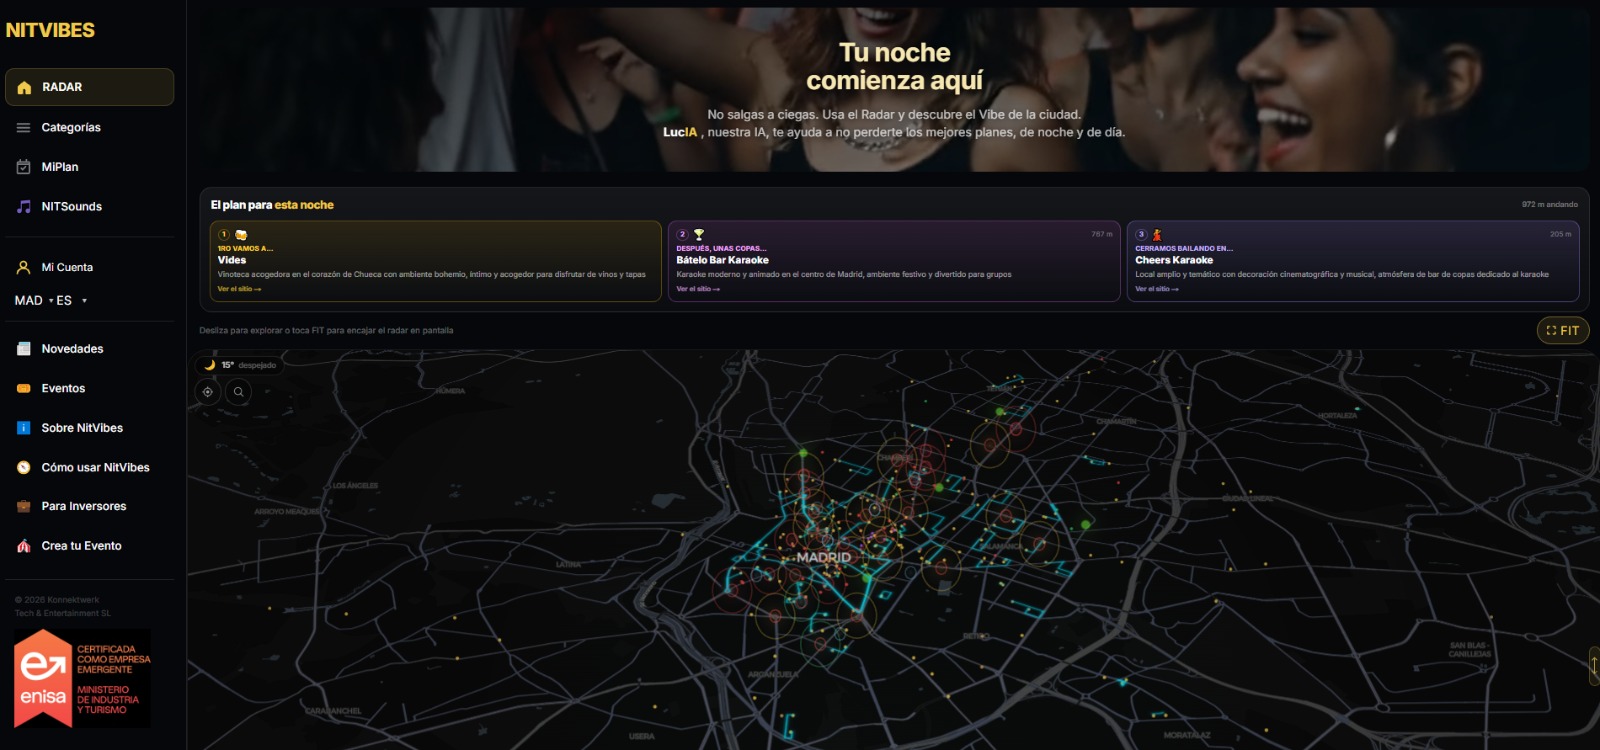Click the dancer icon on Cheers Karaoke card
The image size is (1600, 750).
[1157, 235]
